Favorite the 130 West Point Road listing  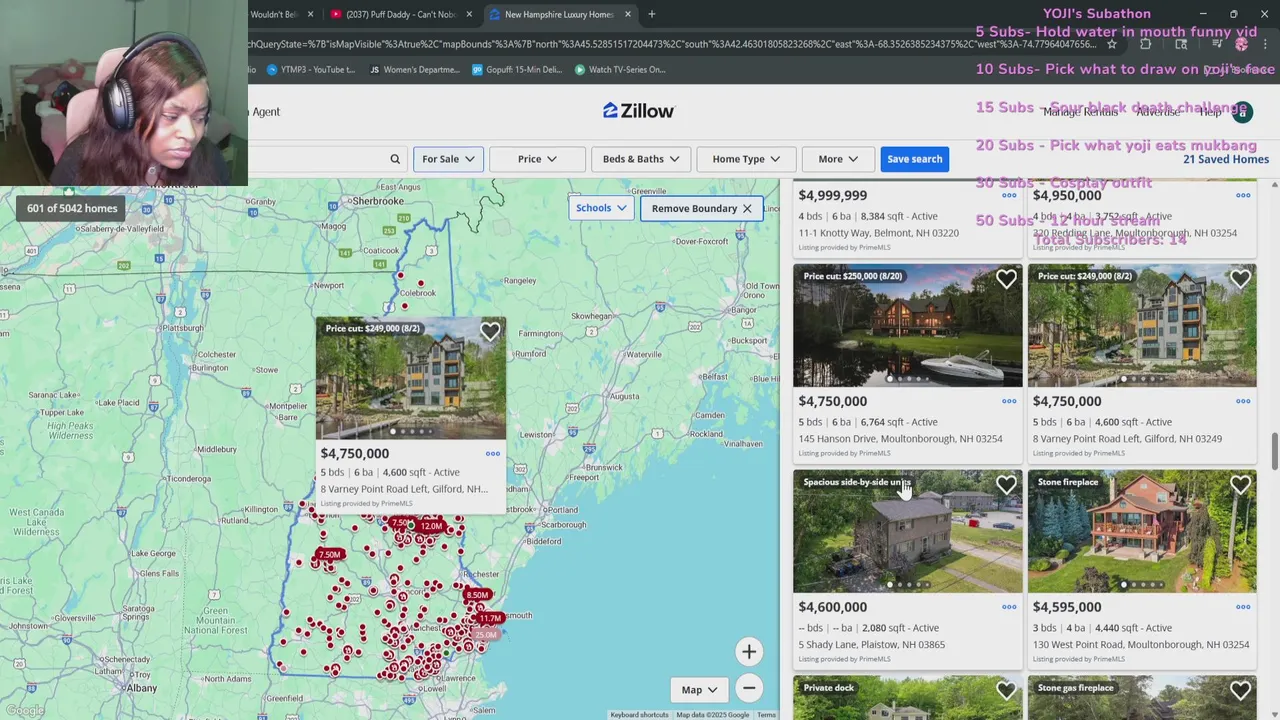(1240, 485)
